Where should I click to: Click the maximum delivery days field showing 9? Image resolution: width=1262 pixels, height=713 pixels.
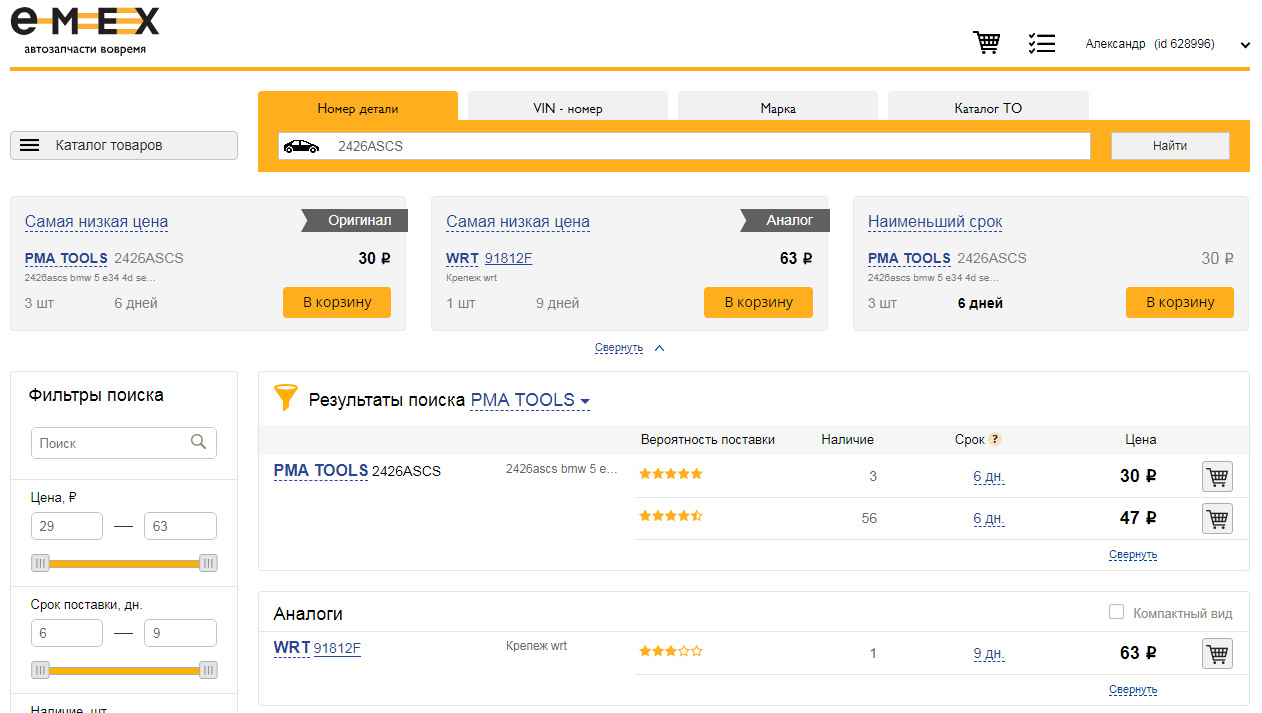pyautogui.click(x=180, y=633)
